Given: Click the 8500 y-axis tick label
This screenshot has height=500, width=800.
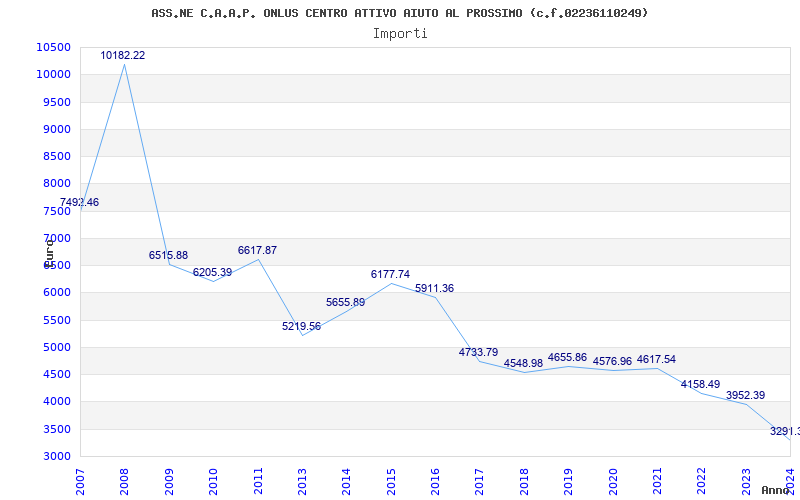Looking at the screenshot, I should point(57,156).
